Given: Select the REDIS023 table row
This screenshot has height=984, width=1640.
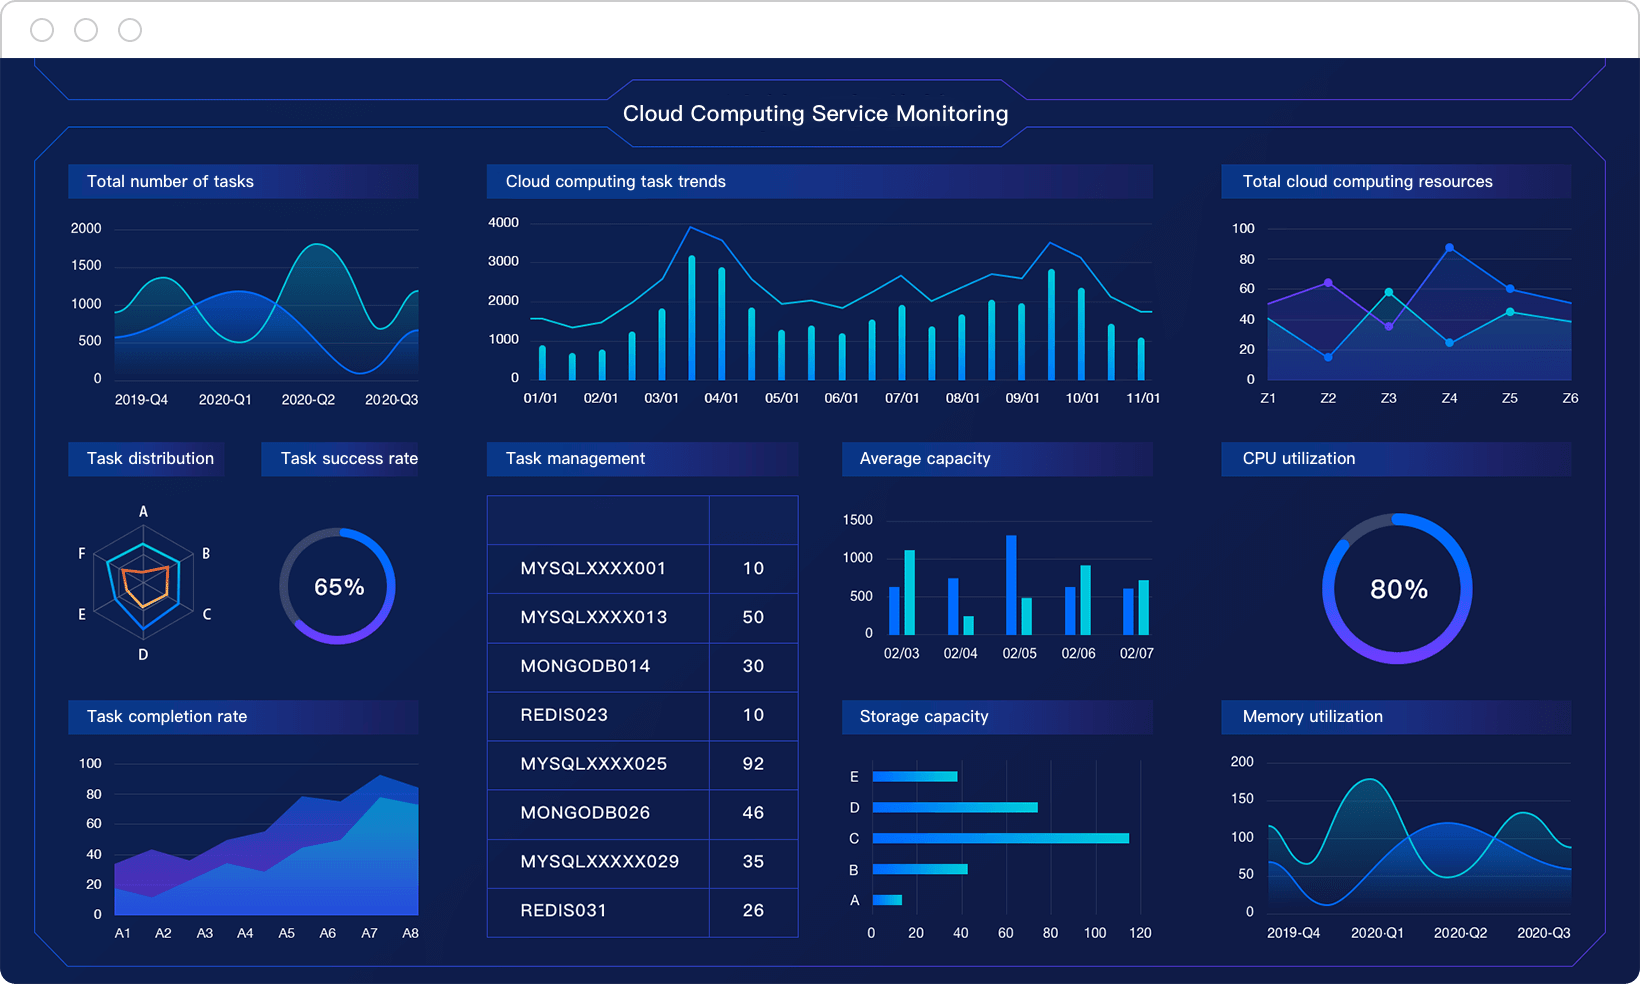Looking at the screenshot, I should [x=642, y=715].
